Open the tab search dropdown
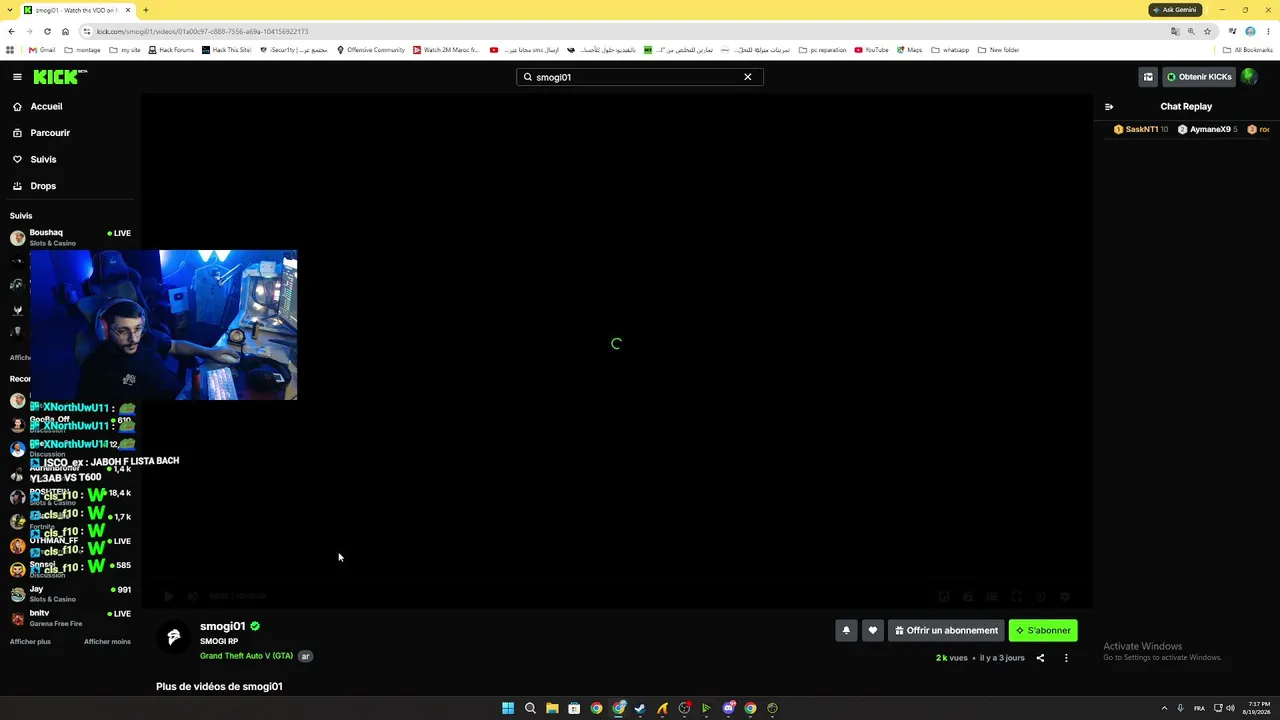Image resolution: width=1280 pixels, height=720 pixels. (x=11, y=10)
